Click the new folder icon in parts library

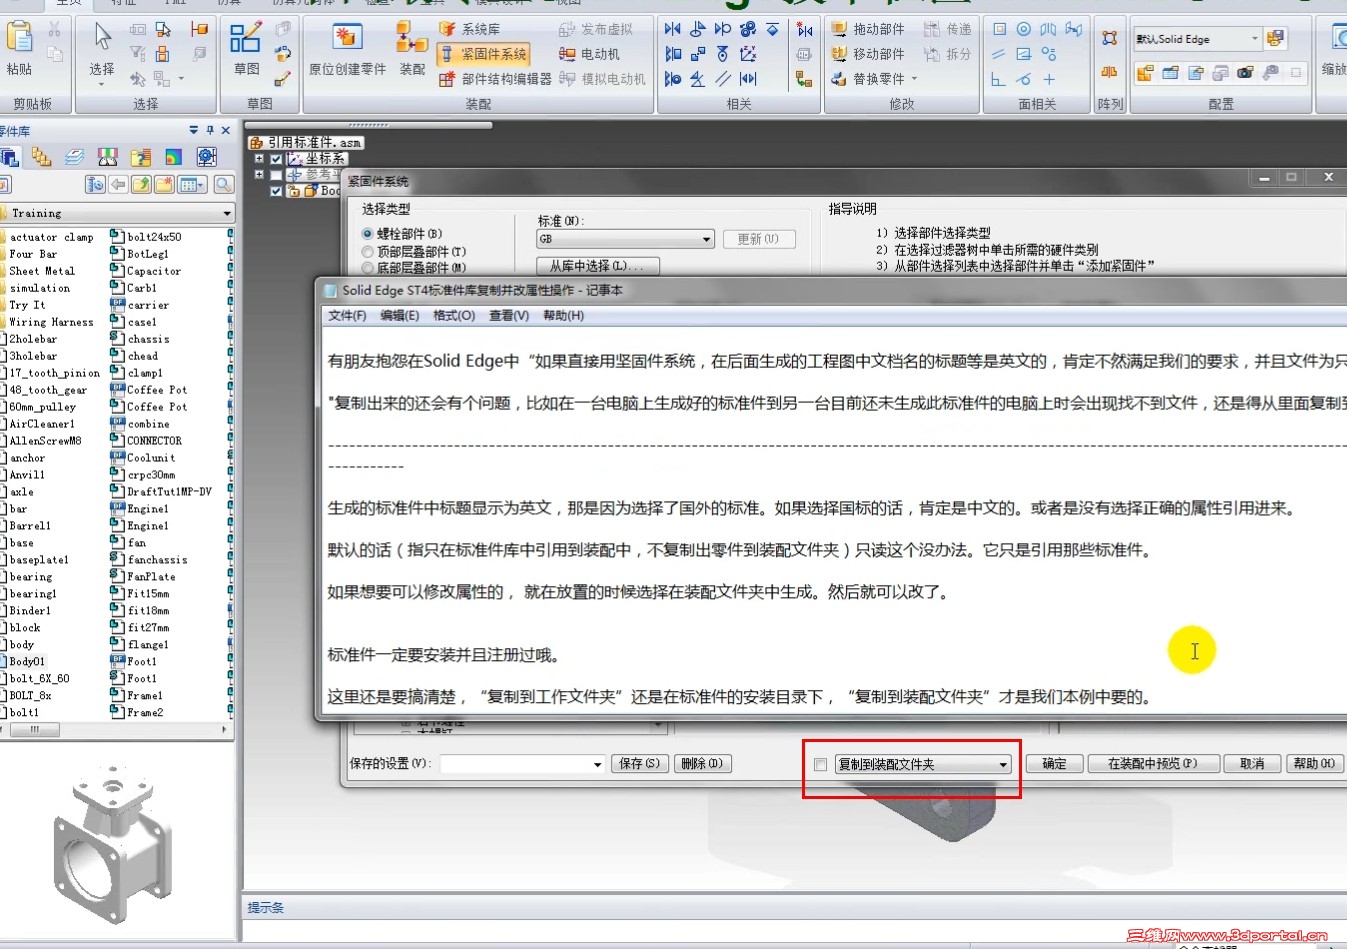(164, 184)
